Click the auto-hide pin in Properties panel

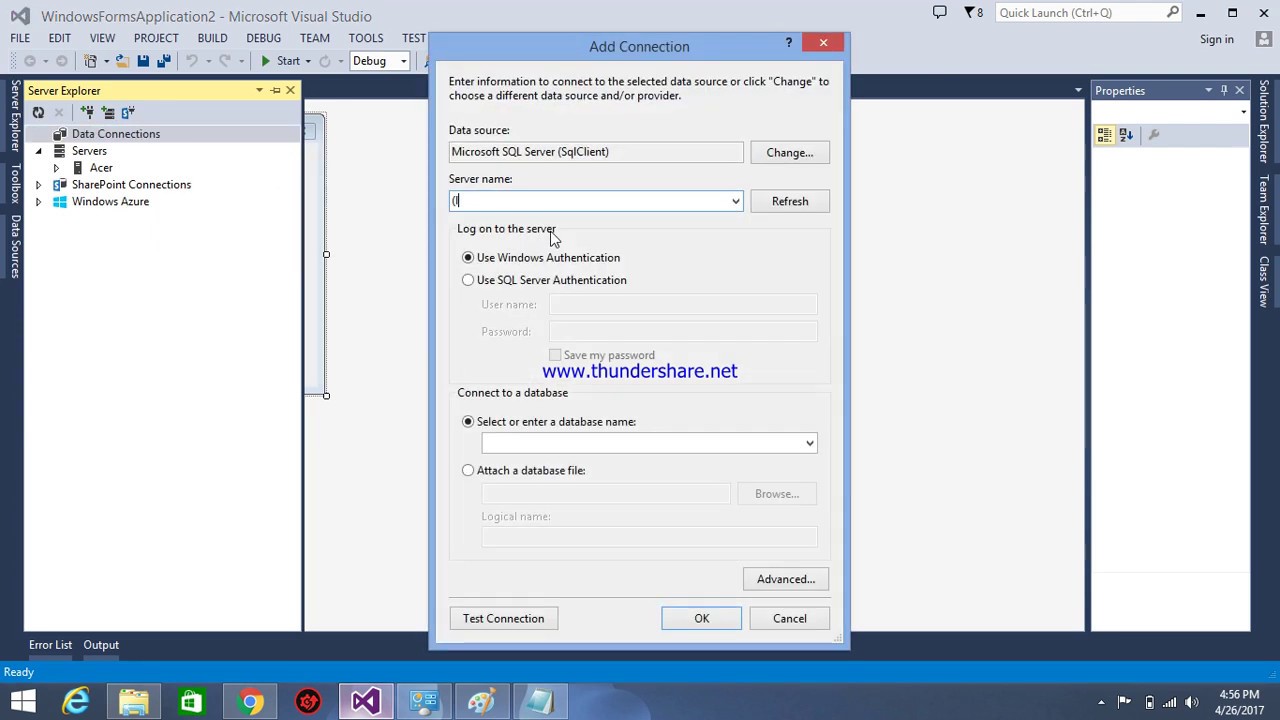1223,91
